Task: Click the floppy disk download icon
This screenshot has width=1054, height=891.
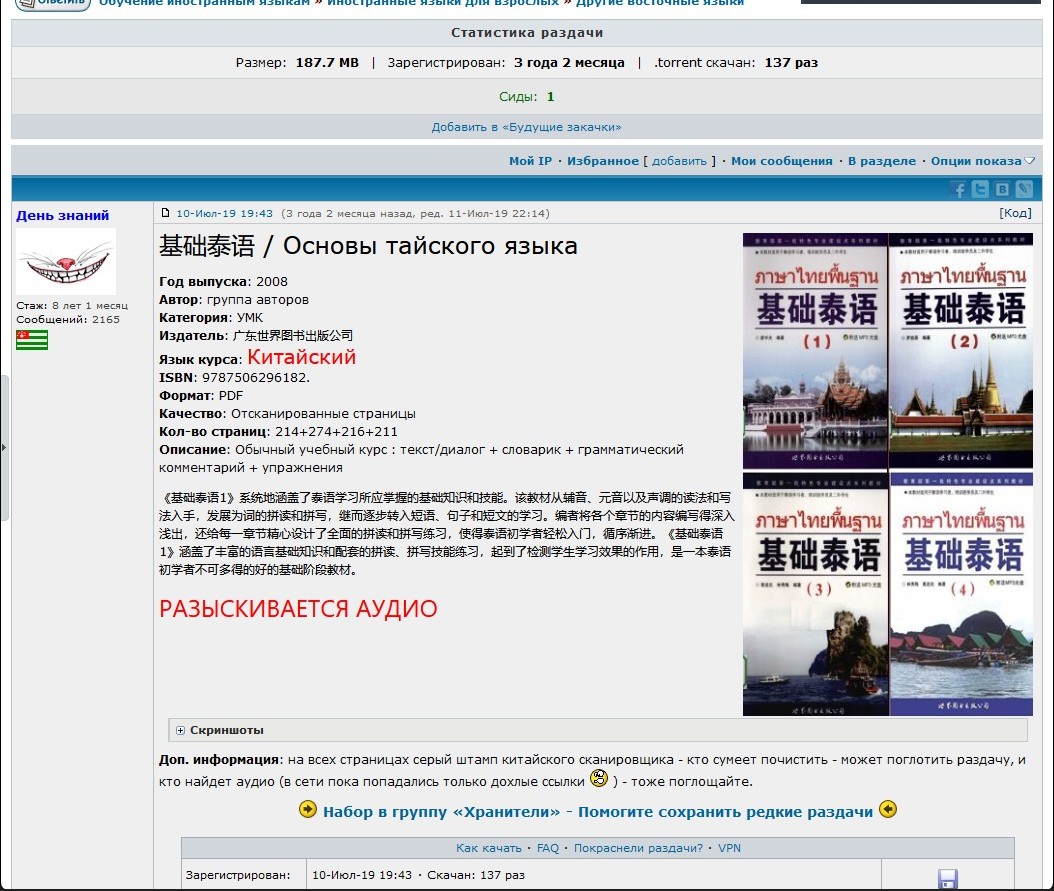Action: (947, 879)
